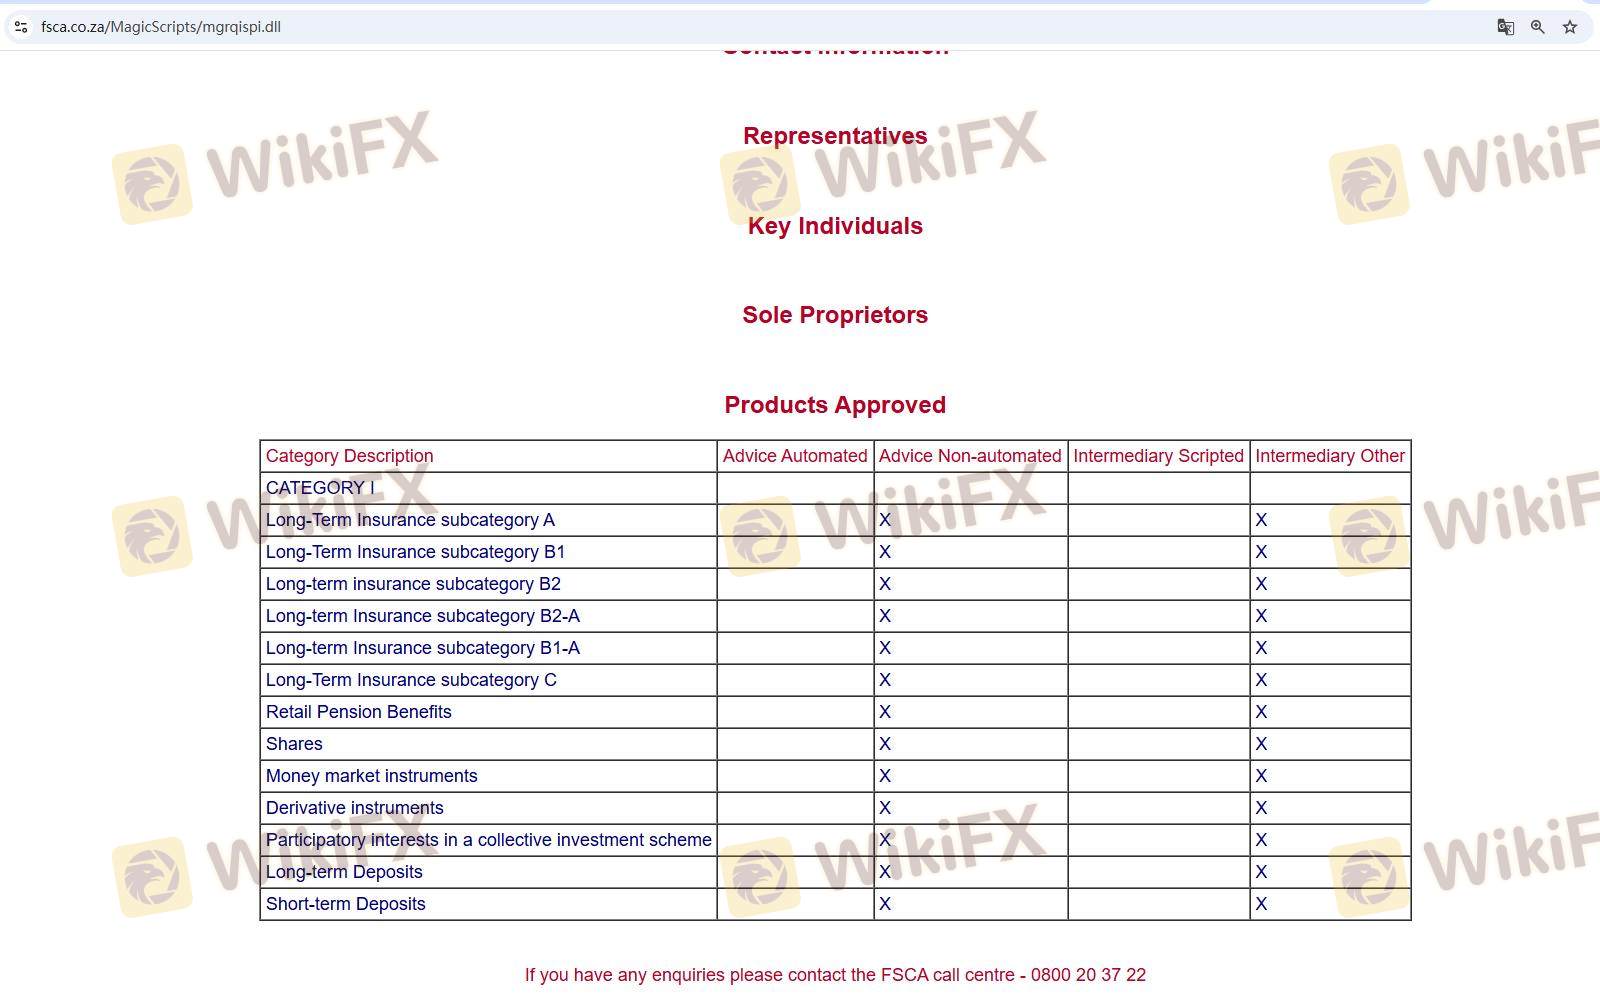Click Advice Non-automated X for Derivative instruments
The width and height of the screenshot is (1600, 995).
[885, 808]
